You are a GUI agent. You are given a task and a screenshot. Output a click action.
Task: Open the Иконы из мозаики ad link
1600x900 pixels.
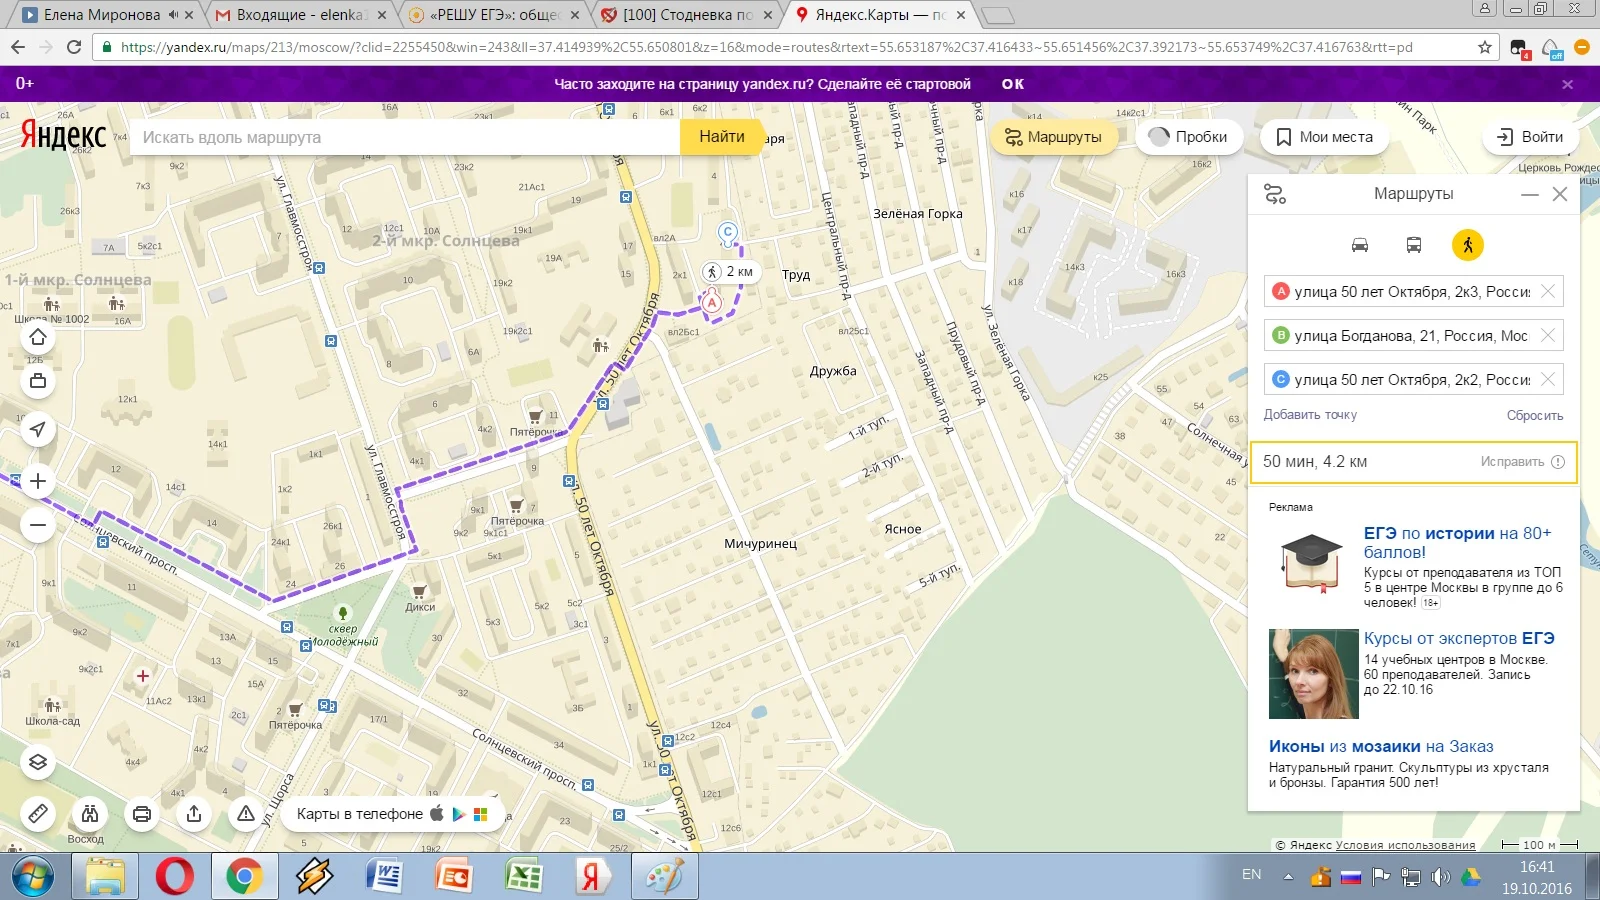click(x=1381, y=746)
